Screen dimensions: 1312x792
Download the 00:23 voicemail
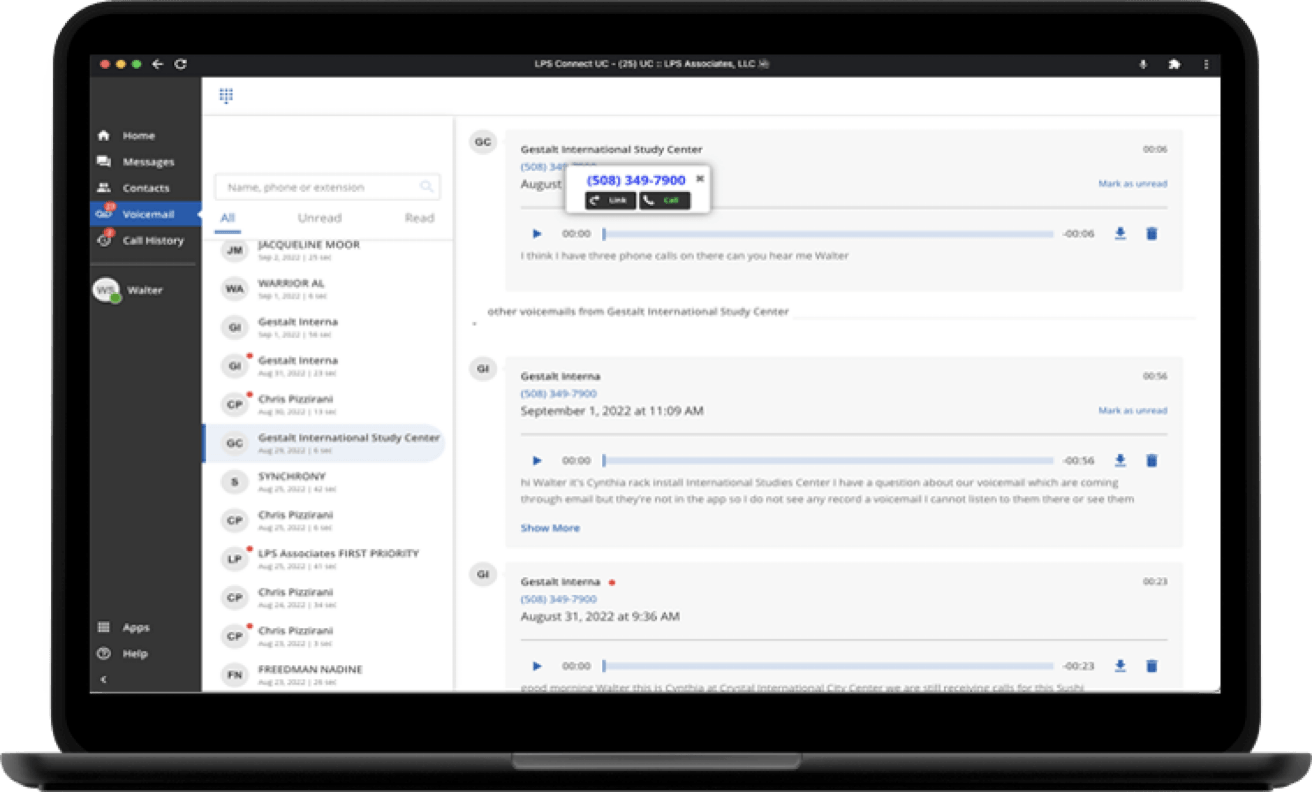pyautogui.click(x=1120, y=665)
